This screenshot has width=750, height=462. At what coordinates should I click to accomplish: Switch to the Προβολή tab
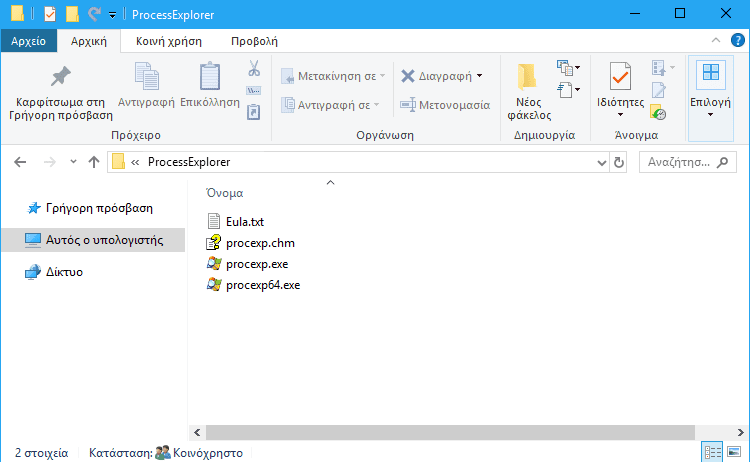coord(254,41)
